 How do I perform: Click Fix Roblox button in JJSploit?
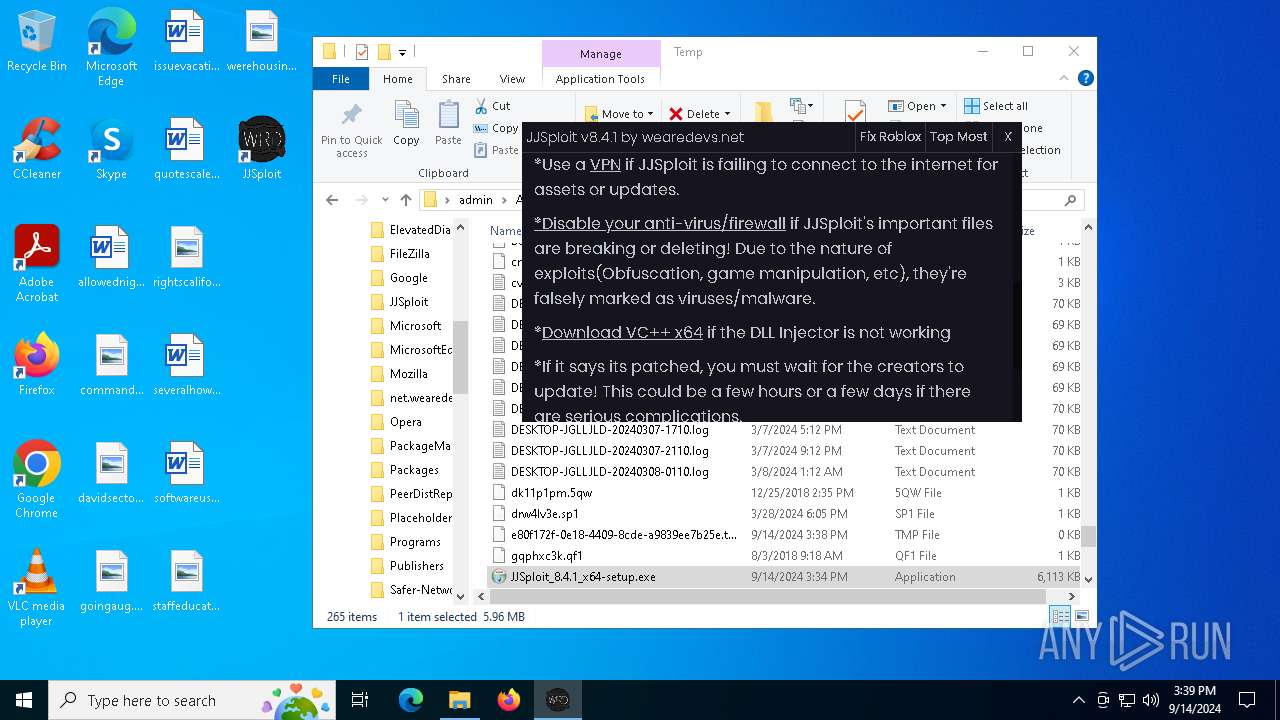pyautogui.click(x=890, y=137)
